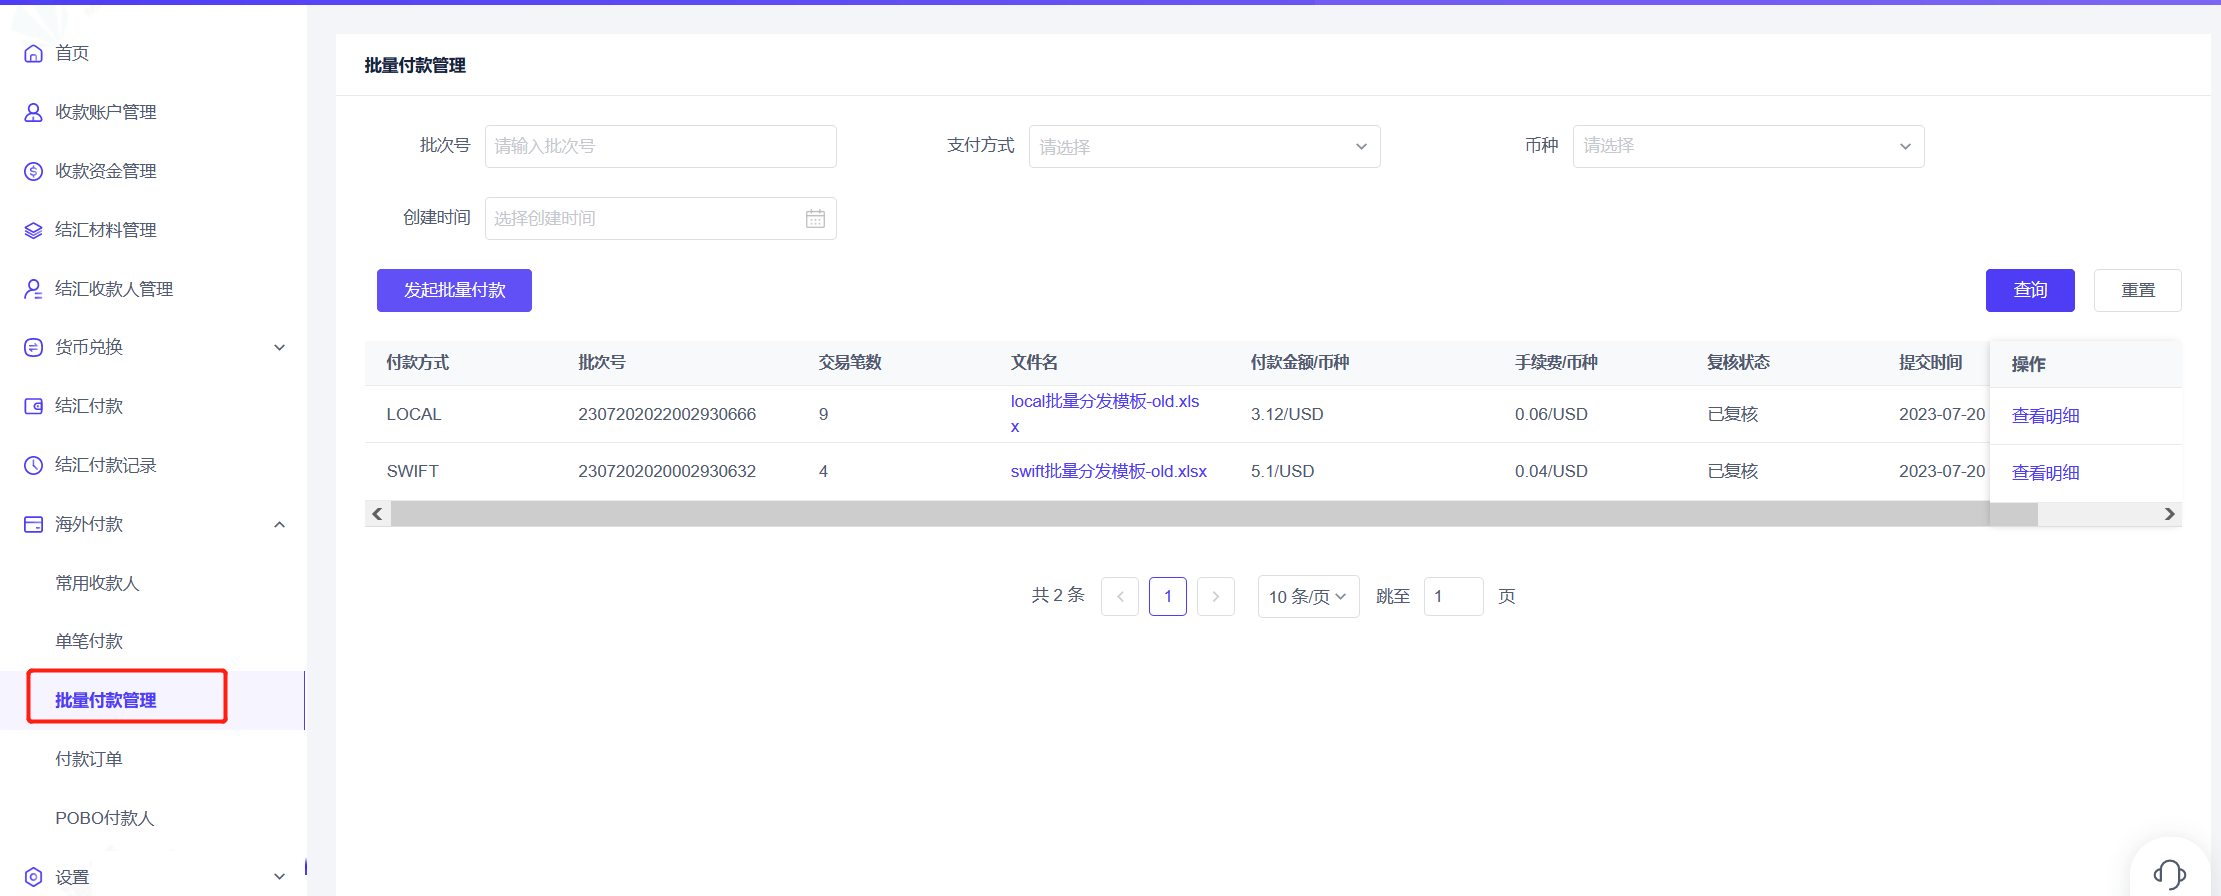Click the 发起批量付款 button
The width and height of the screenshot is (2221, 896).
coord(454,290)
